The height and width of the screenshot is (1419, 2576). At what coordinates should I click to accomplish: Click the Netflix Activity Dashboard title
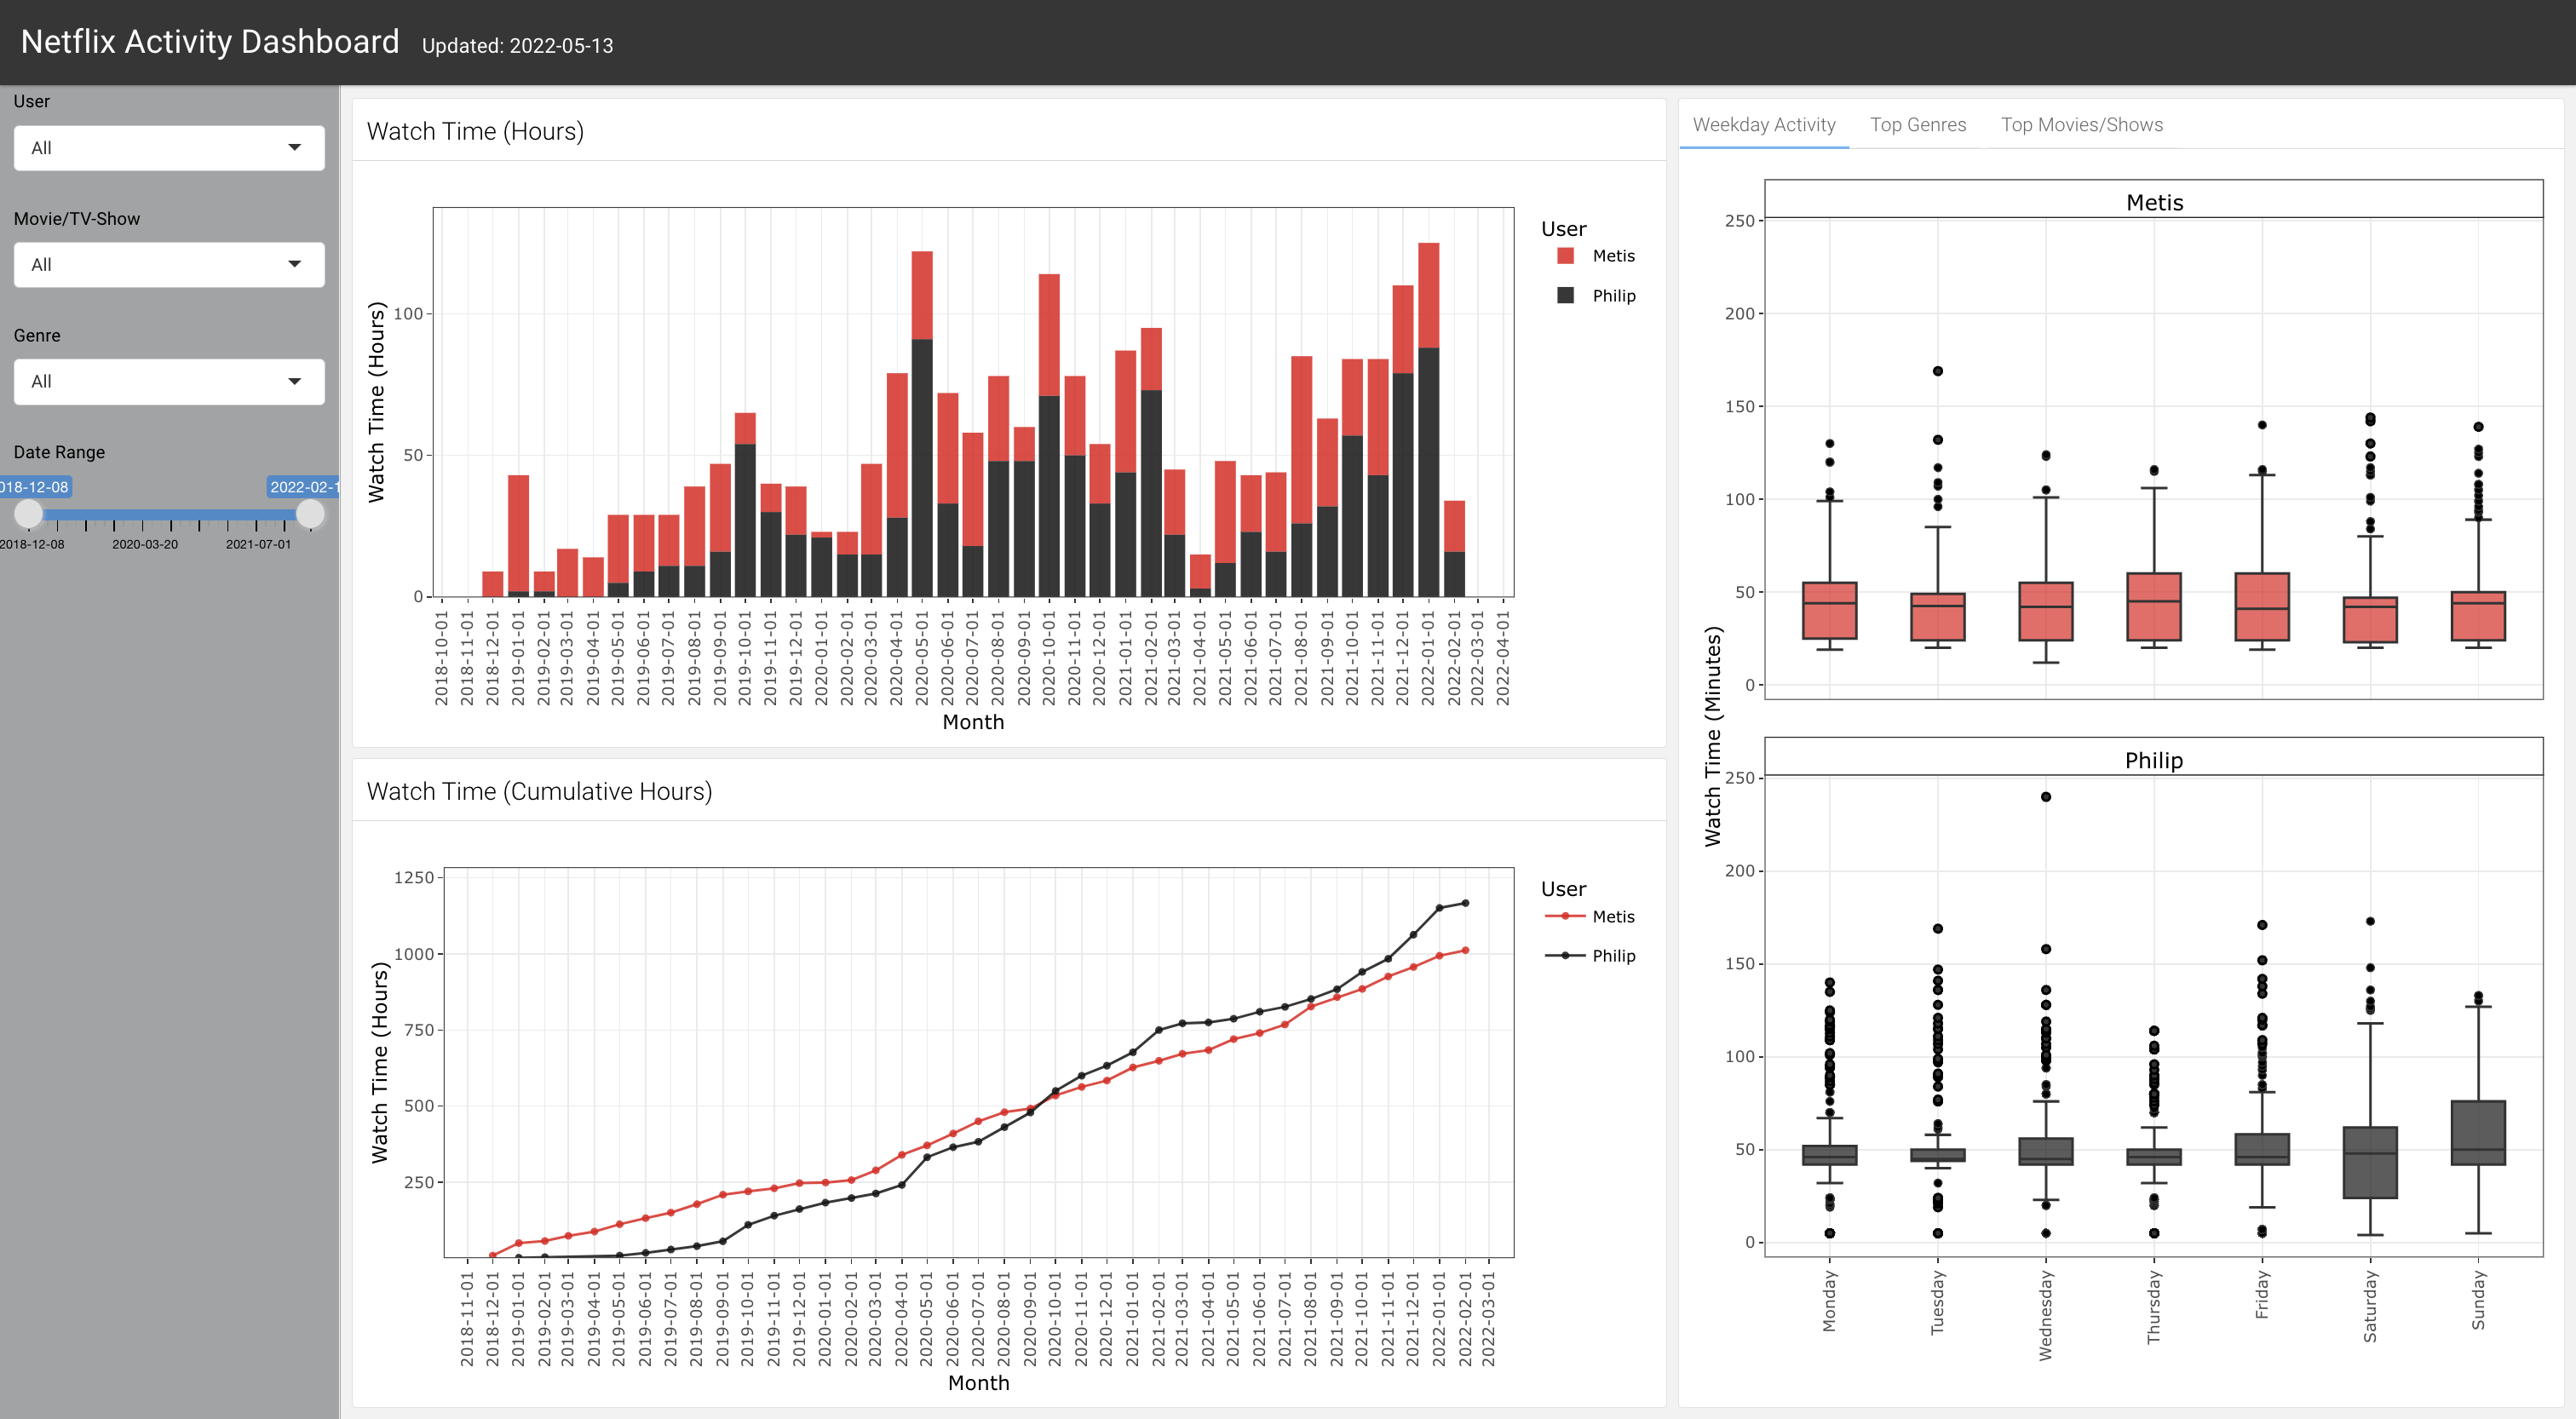click(x=210, y=42)
